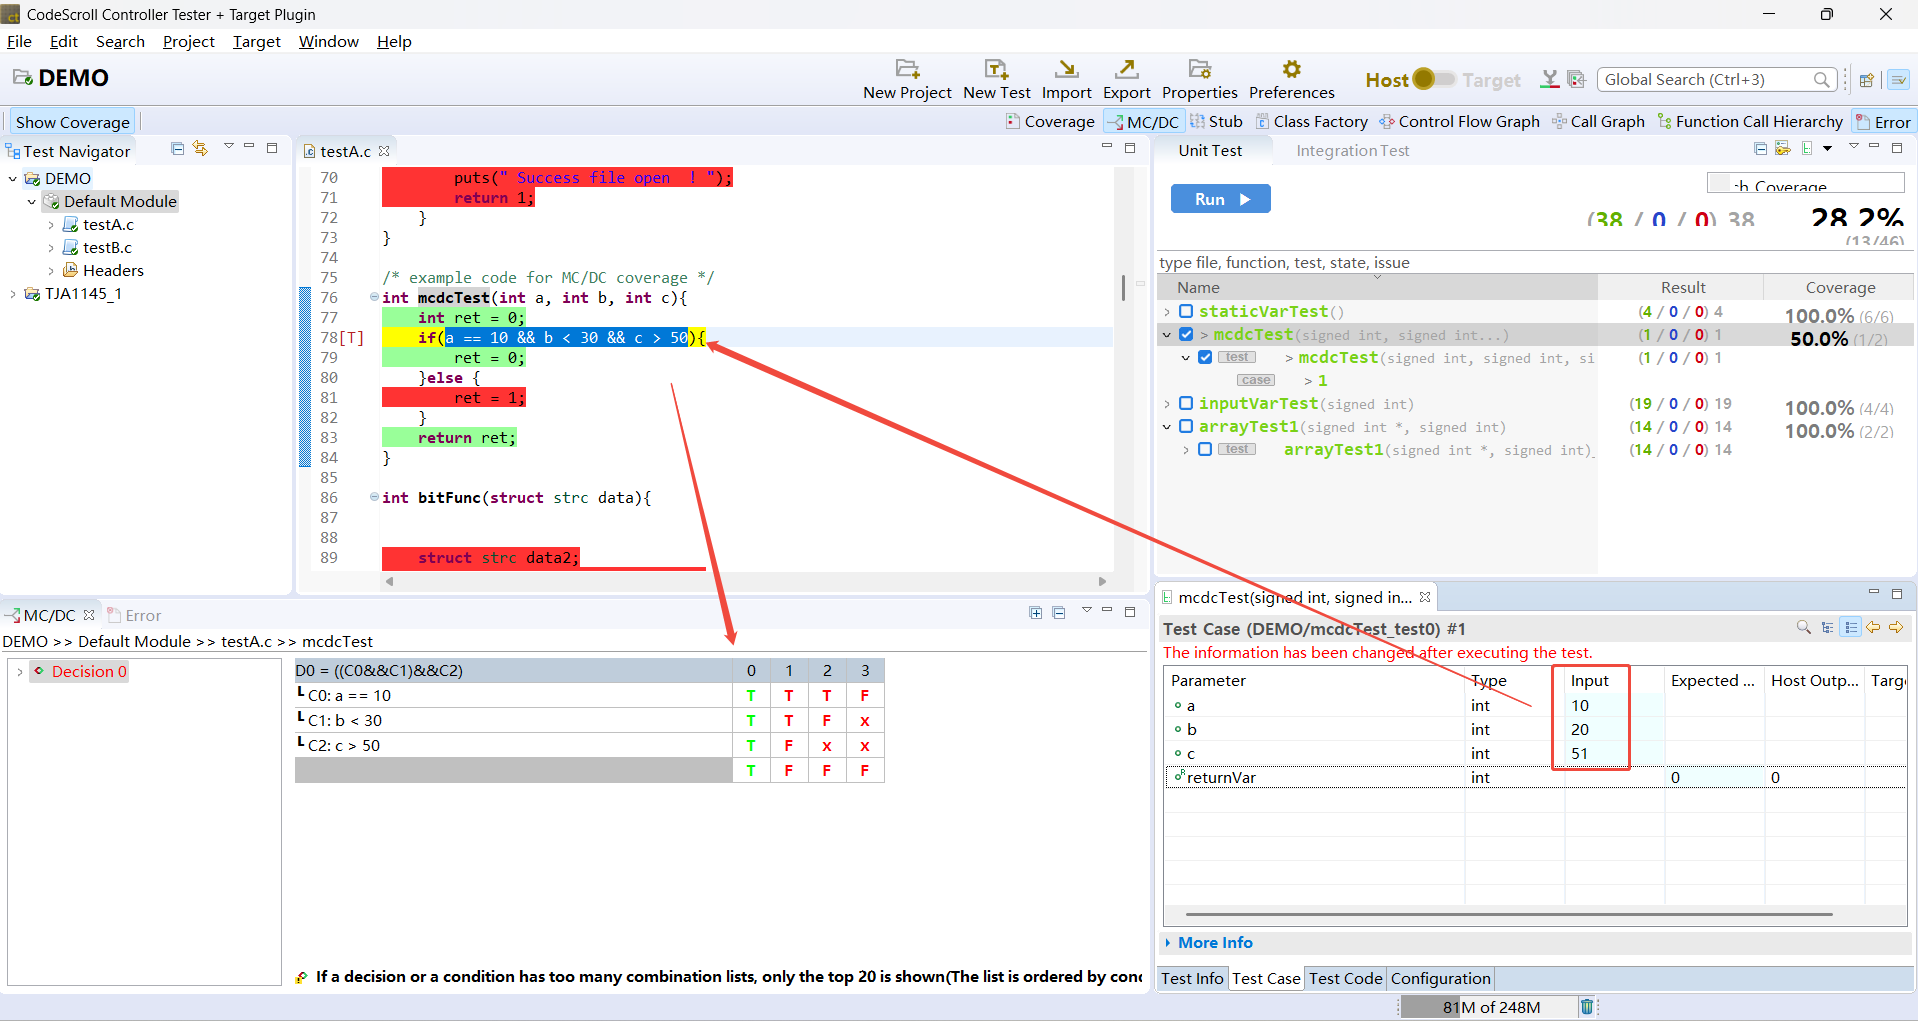Image resolution: width=1918 pixels, height=1021 pixels.
Task: Expand the Headers folder node
Action: pyautogui.click(x=51, y=271)
